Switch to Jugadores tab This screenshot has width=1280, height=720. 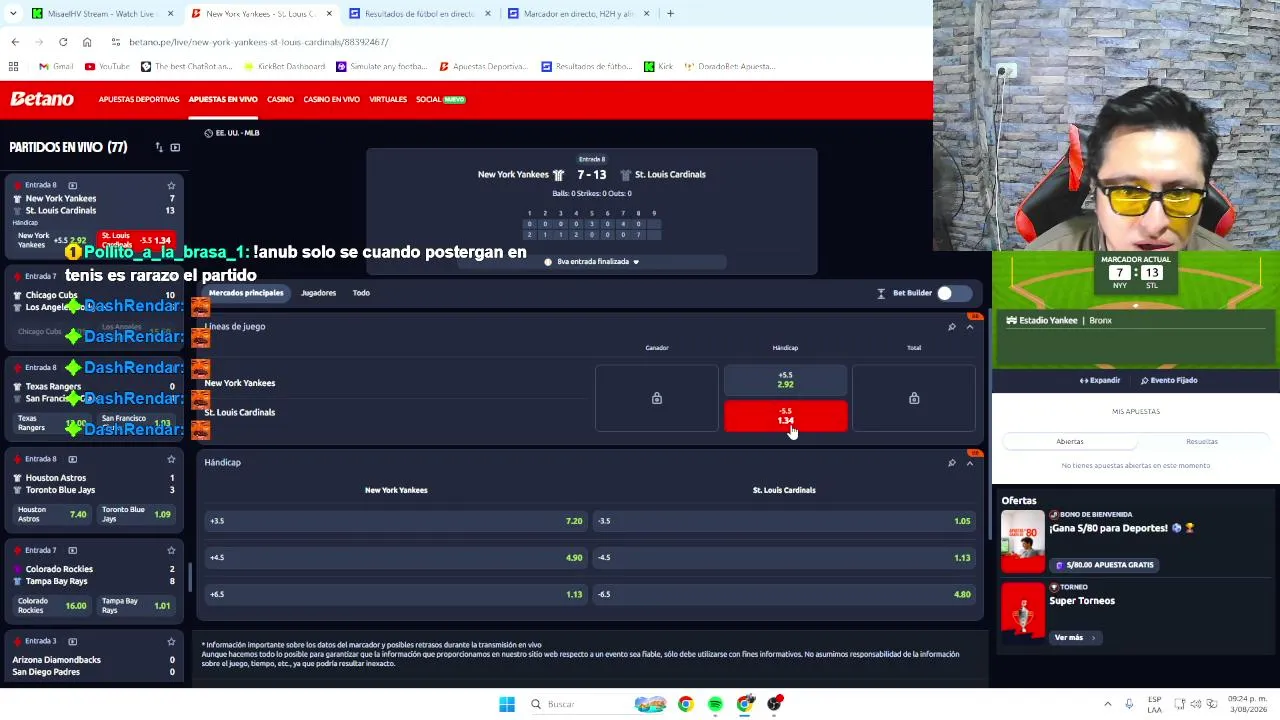pos(319,293)
